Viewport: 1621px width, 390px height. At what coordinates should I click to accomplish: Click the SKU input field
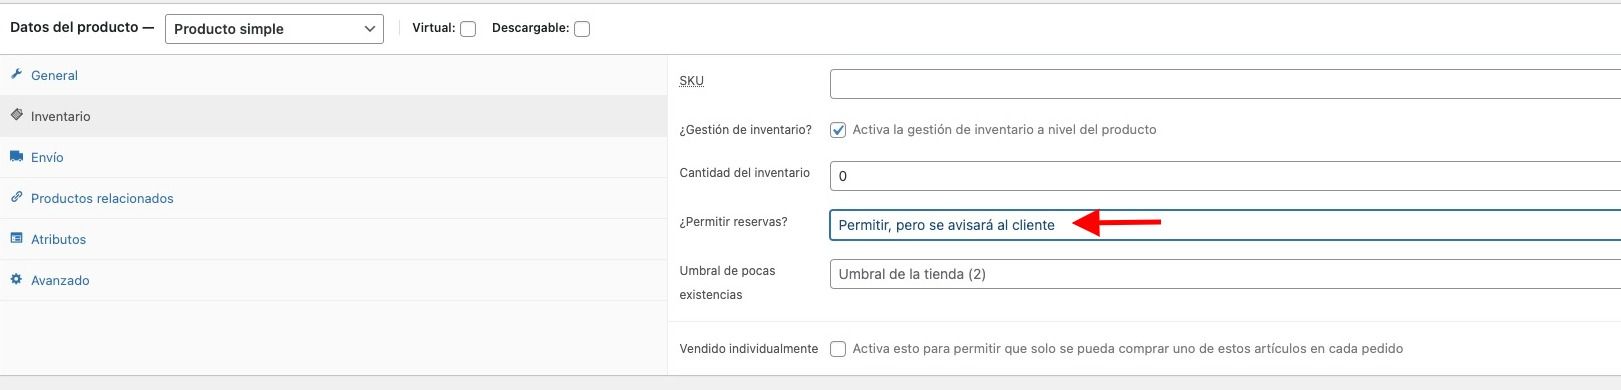coord(1225,84)
